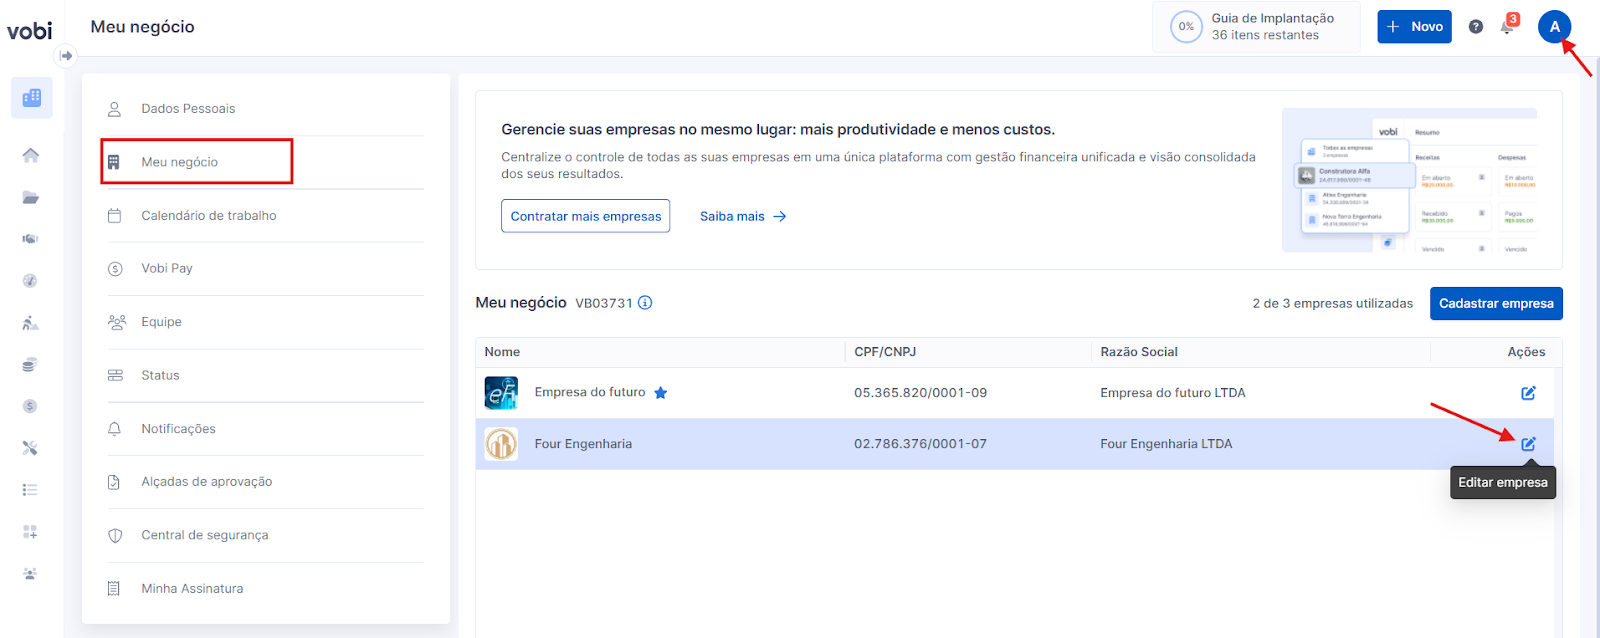This screenshot has width=1600, height=638.
Task: Select the Empresa do futuro name cell
Action: (x=590, y=393)
